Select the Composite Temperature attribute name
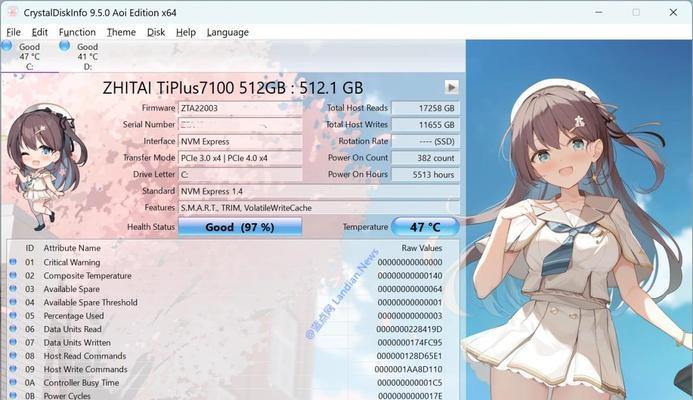 [88, 276]
